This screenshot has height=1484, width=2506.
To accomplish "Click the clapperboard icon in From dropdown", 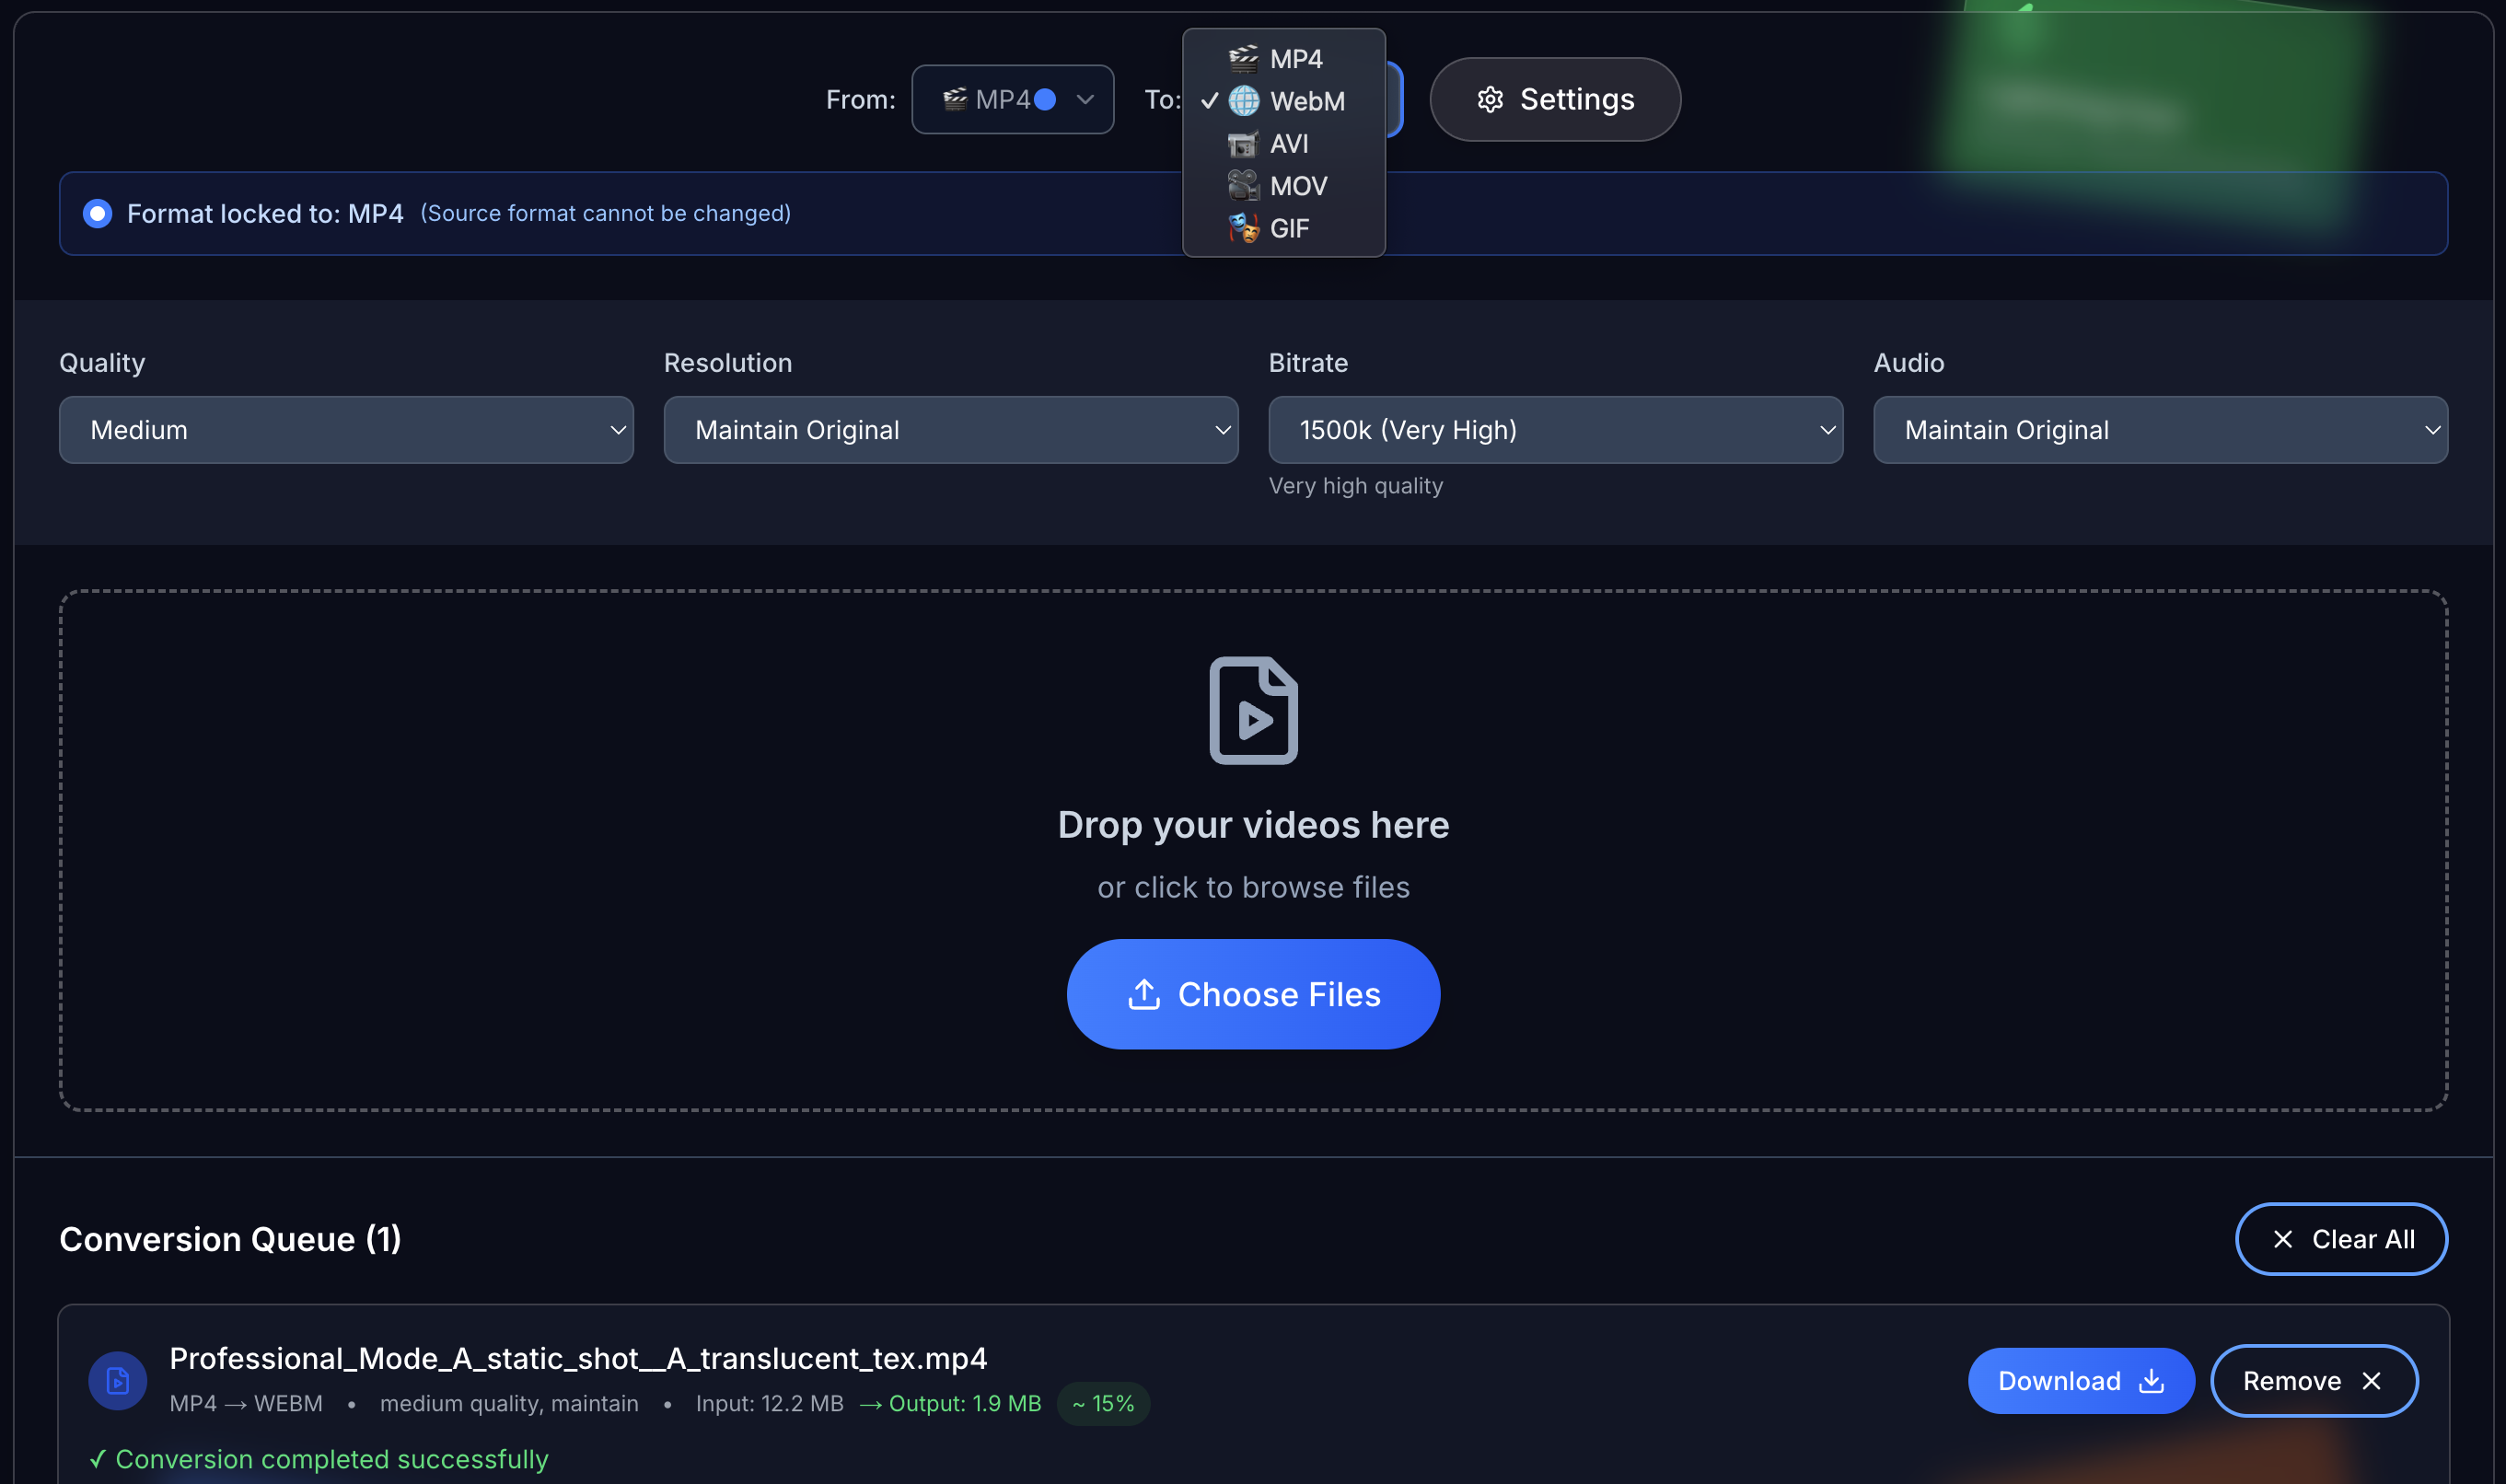I will 955,99.
